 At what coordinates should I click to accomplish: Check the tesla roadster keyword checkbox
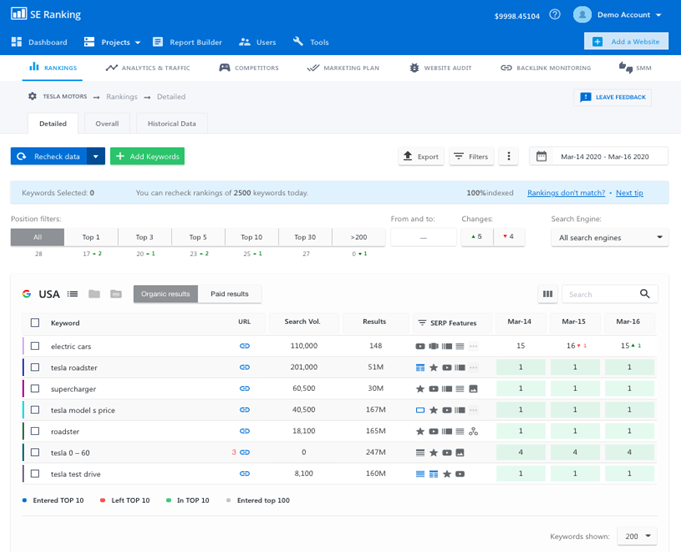point(35,367)
